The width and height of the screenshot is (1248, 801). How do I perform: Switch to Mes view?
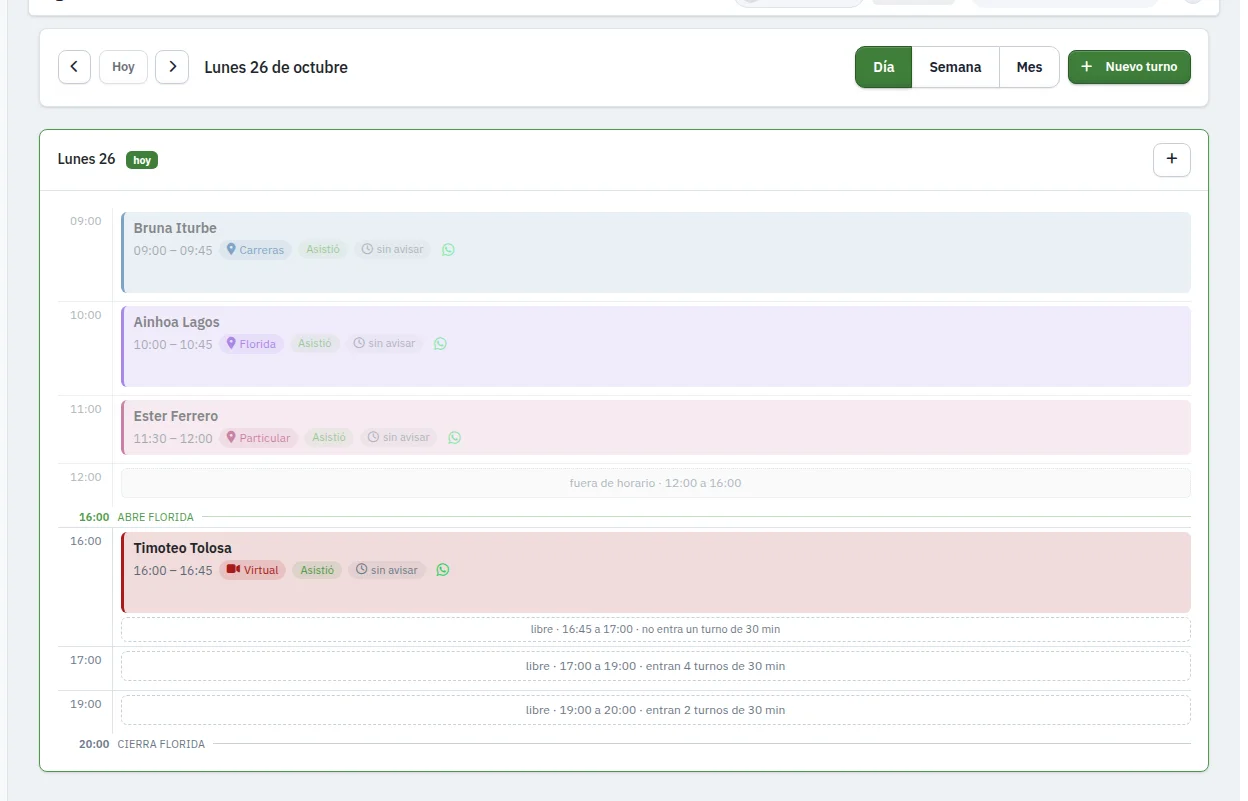(x=1029, y=67)
